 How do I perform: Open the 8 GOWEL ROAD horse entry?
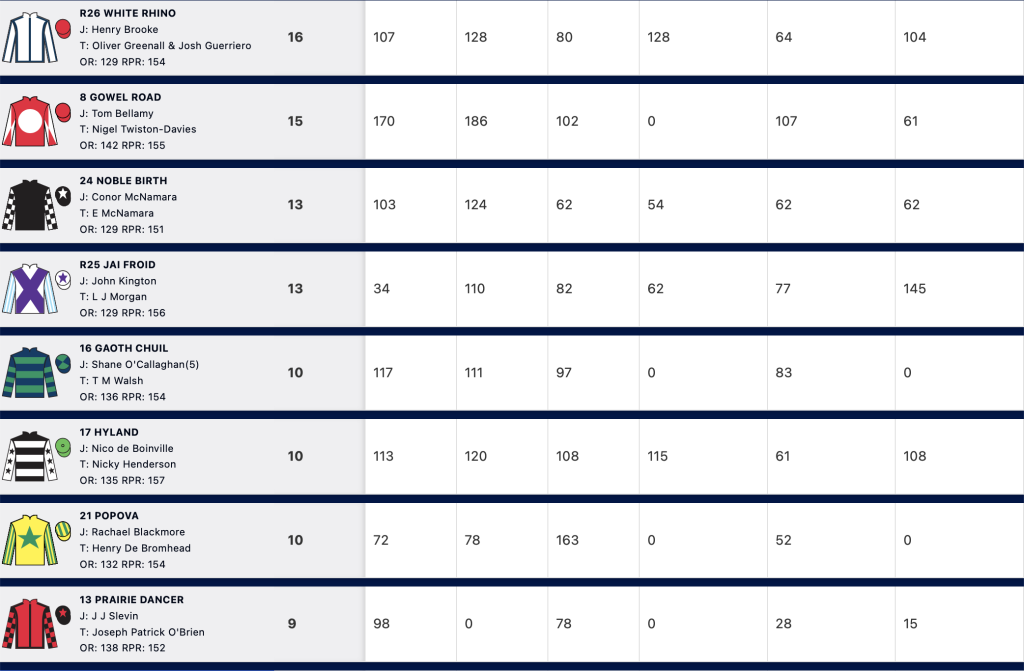[x=120, y=97]
